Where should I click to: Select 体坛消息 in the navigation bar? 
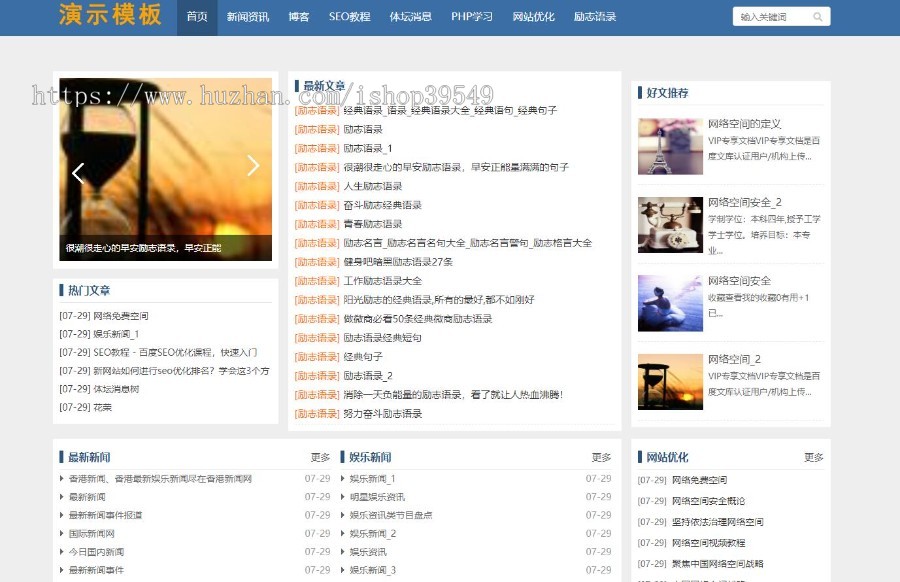[410, 17]
